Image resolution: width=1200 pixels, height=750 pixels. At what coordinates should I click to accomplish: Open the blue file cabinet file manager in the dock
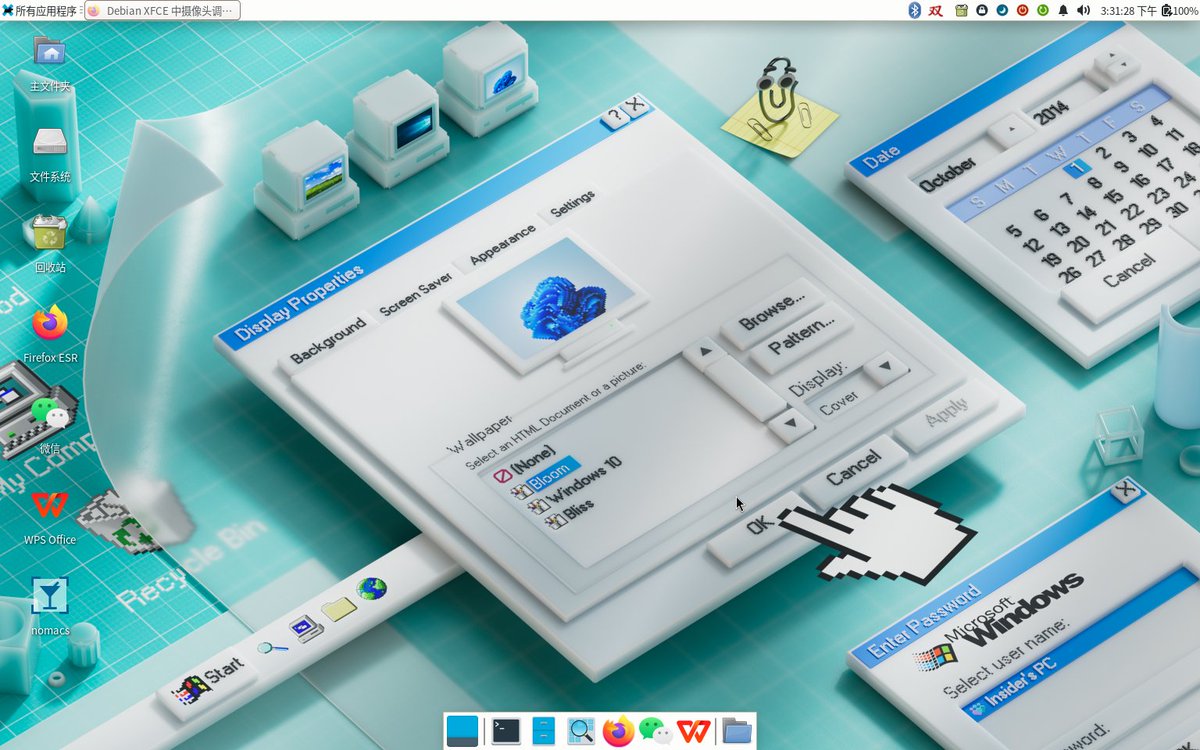coord(543,731)
